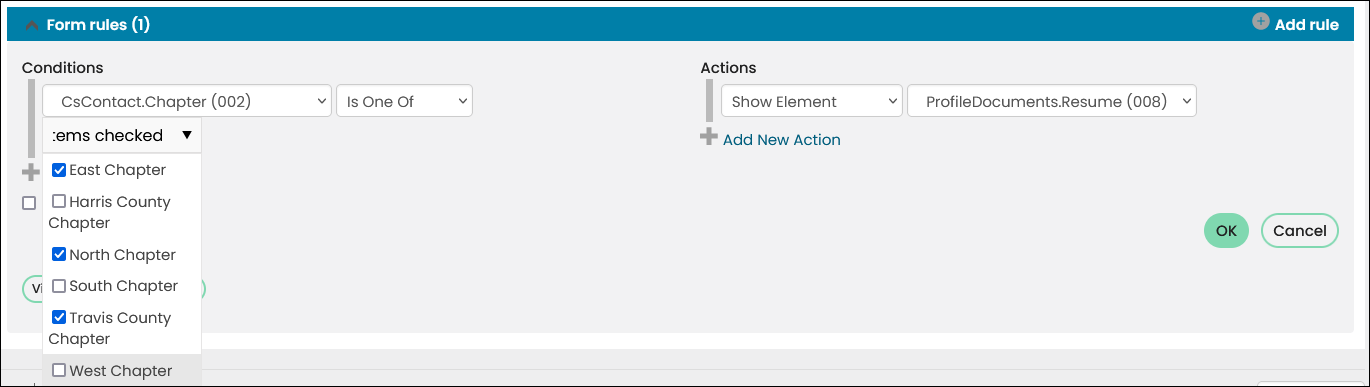Click the plus icon beside Add New Action

tap(709, 137)
